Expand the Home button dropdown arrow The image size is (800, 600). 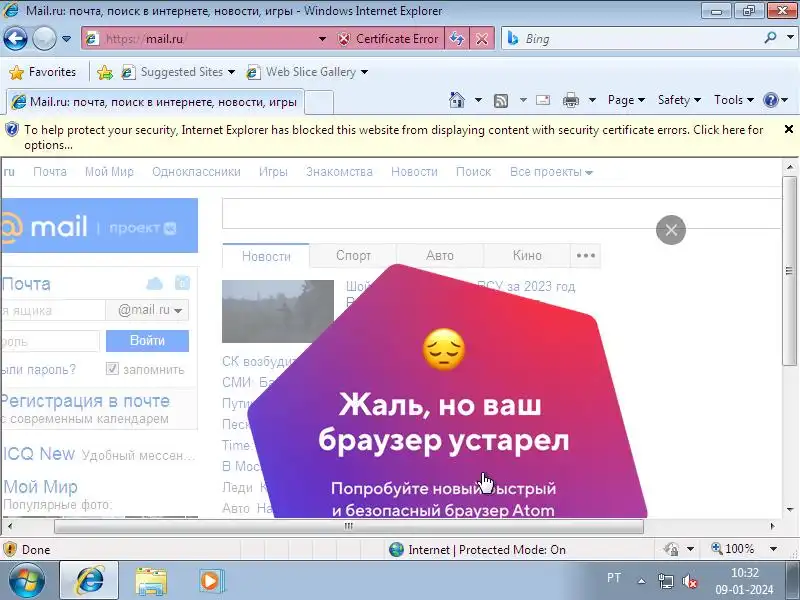tap(478, 100)
